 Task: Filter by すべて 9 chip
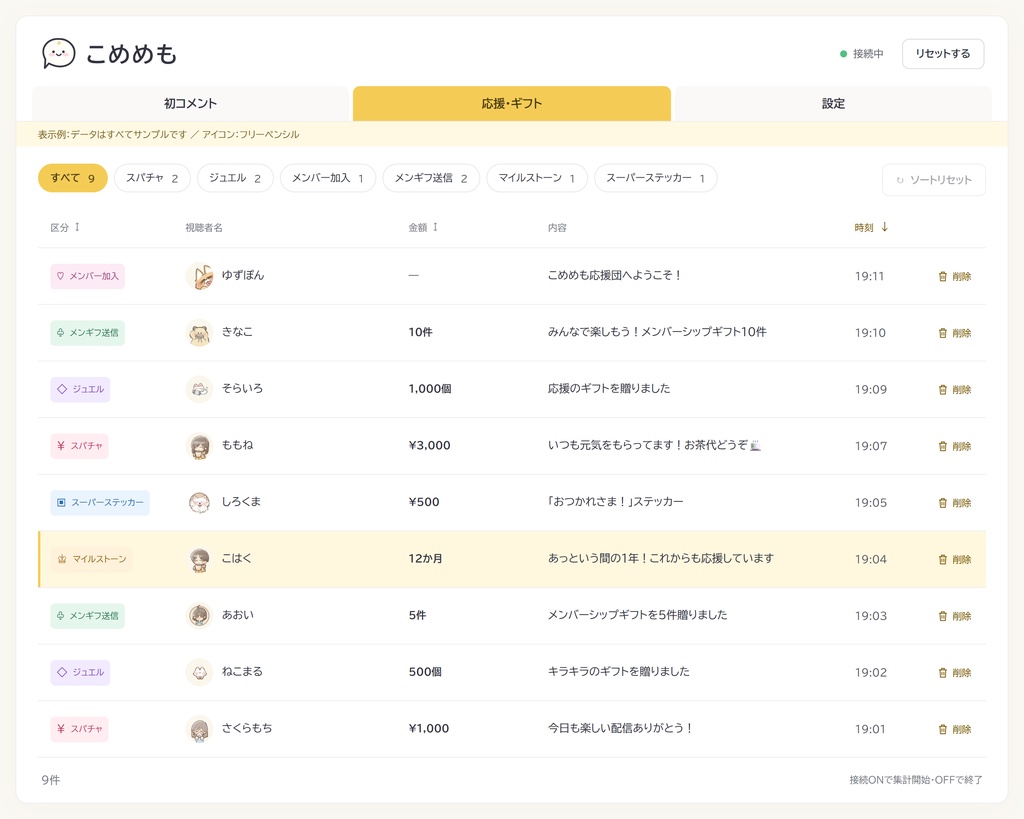coord(72,178)
